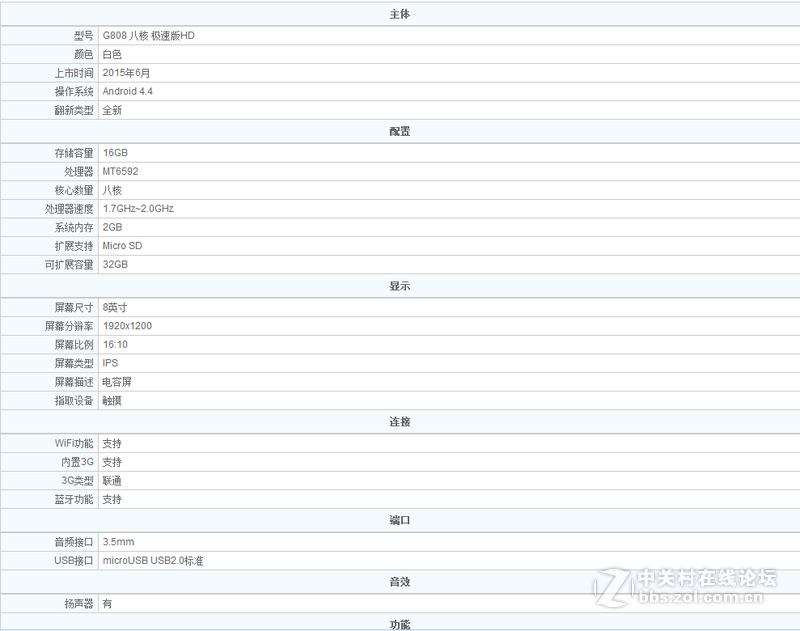Click the 指取设备 label
This screenshot has height=631, width=800.
click(x=74, y=400)
